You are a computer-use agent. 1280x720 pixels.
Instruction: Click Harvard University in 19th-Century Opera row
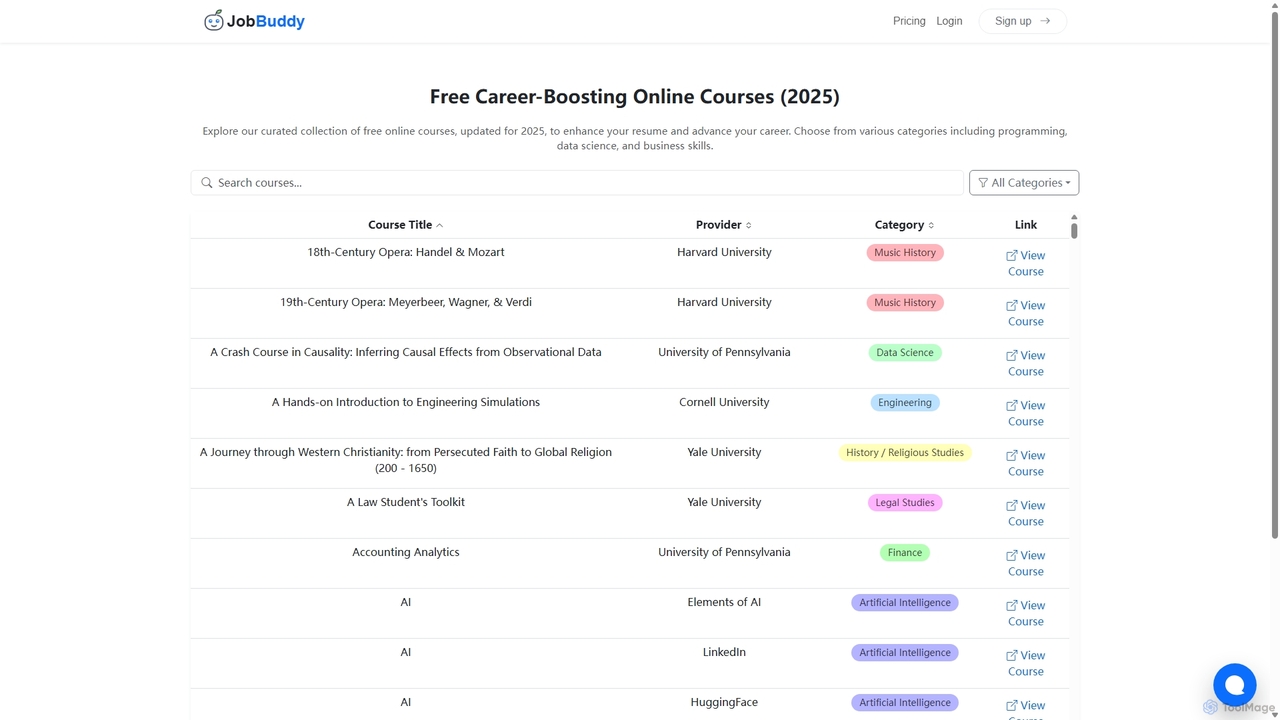pos(724,302)
